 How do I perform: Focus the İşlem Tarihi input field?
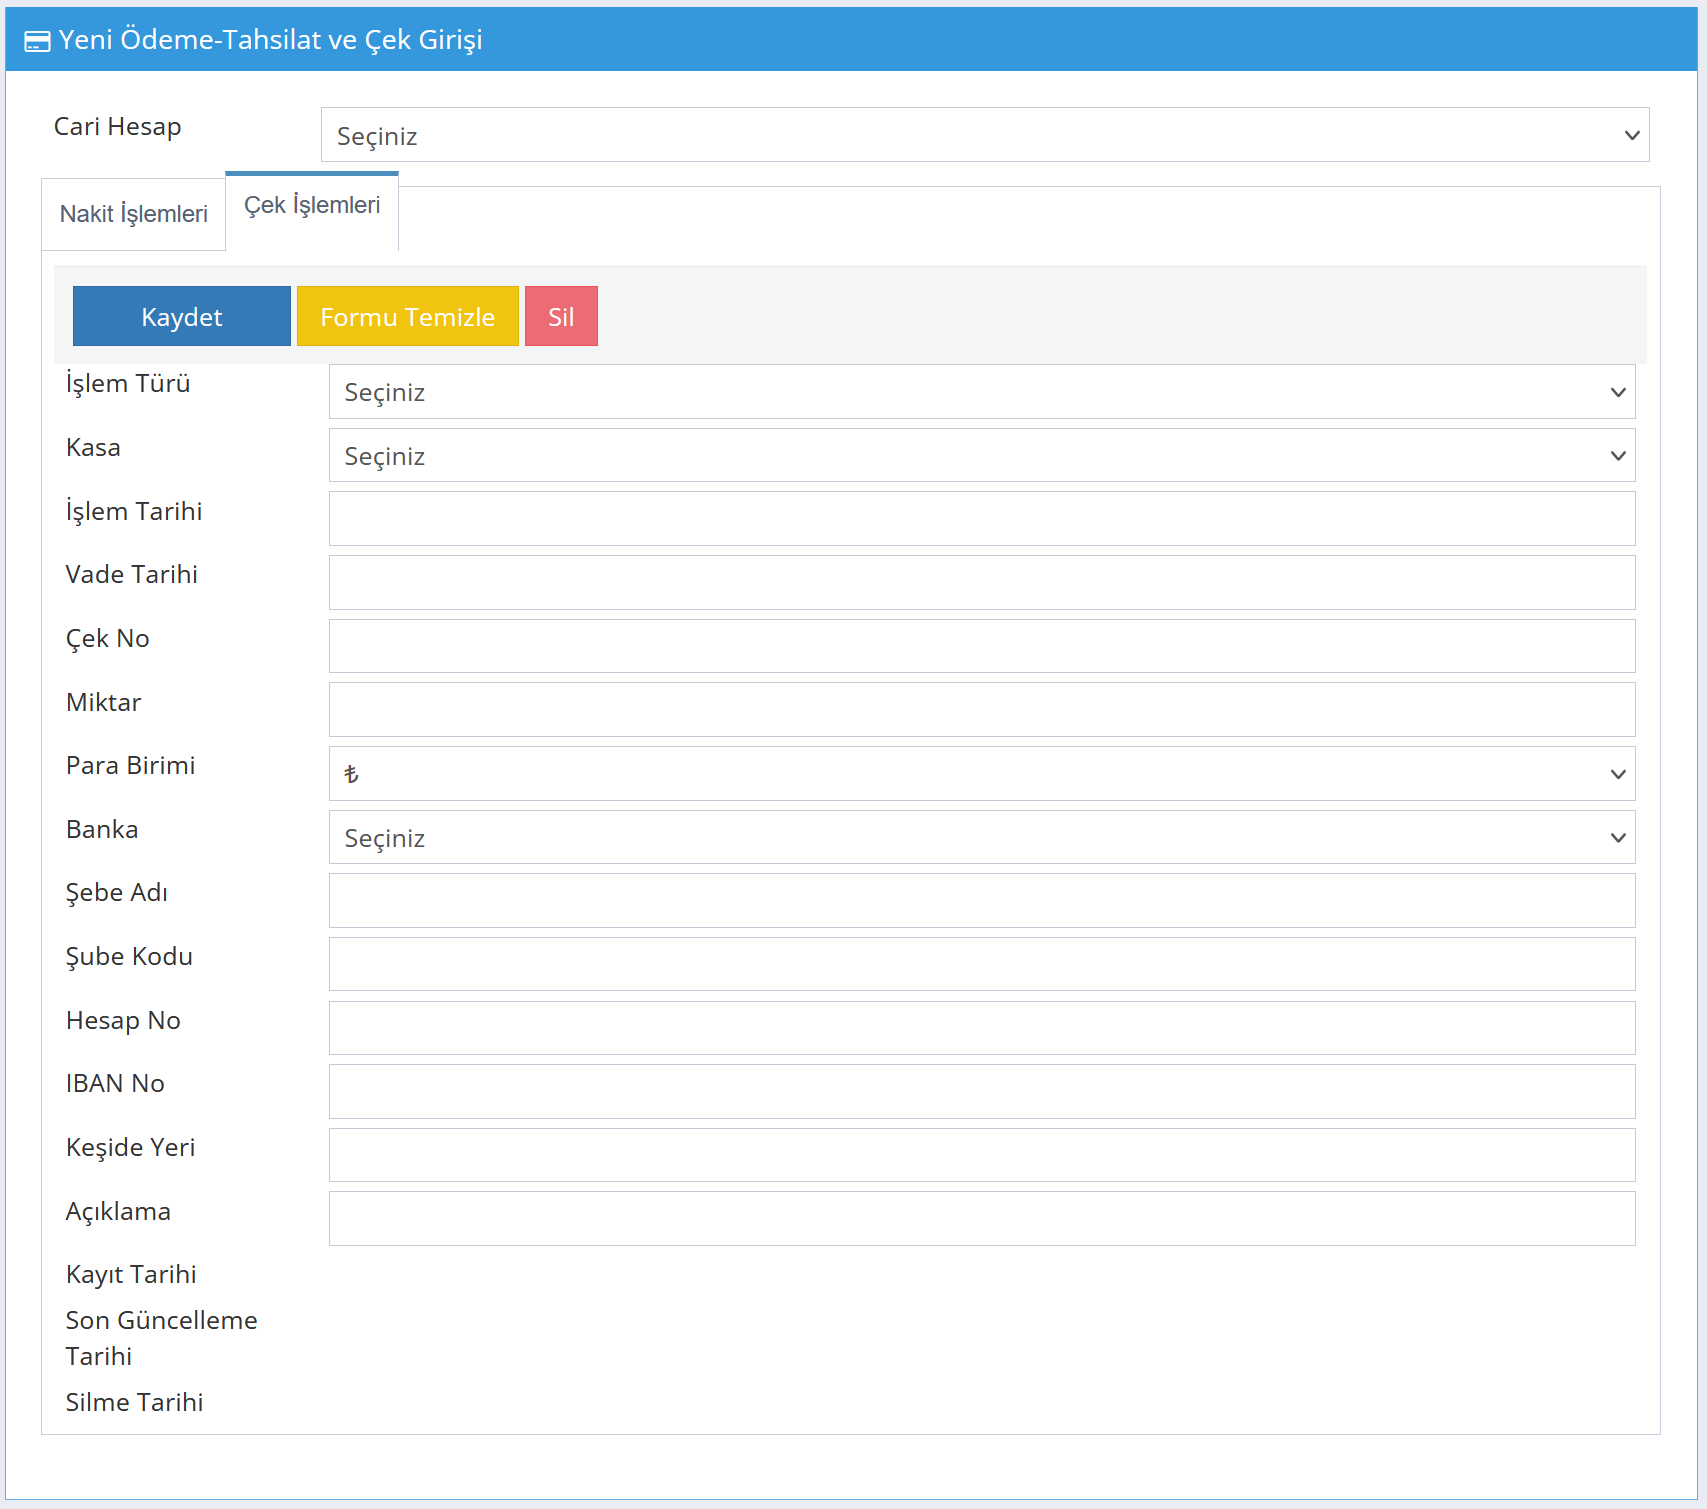click(982, 519)
